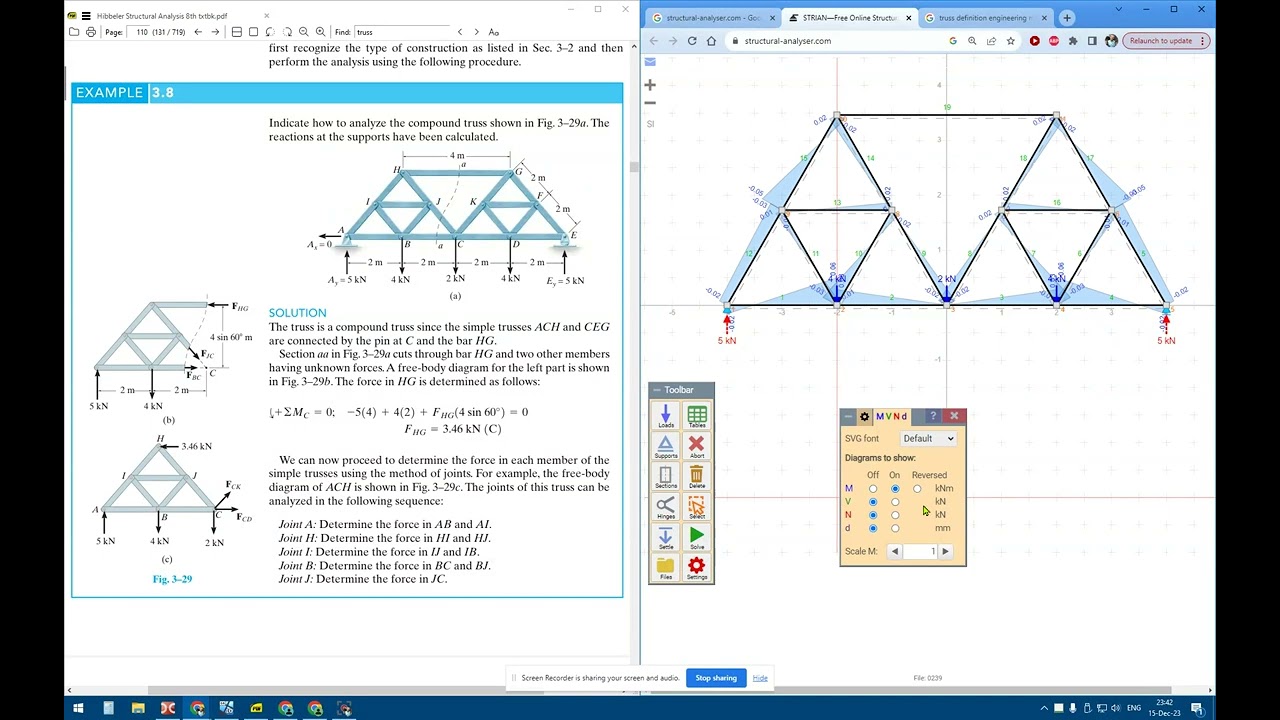
Task: Toggle match case in PDF find
Action: 494,32
